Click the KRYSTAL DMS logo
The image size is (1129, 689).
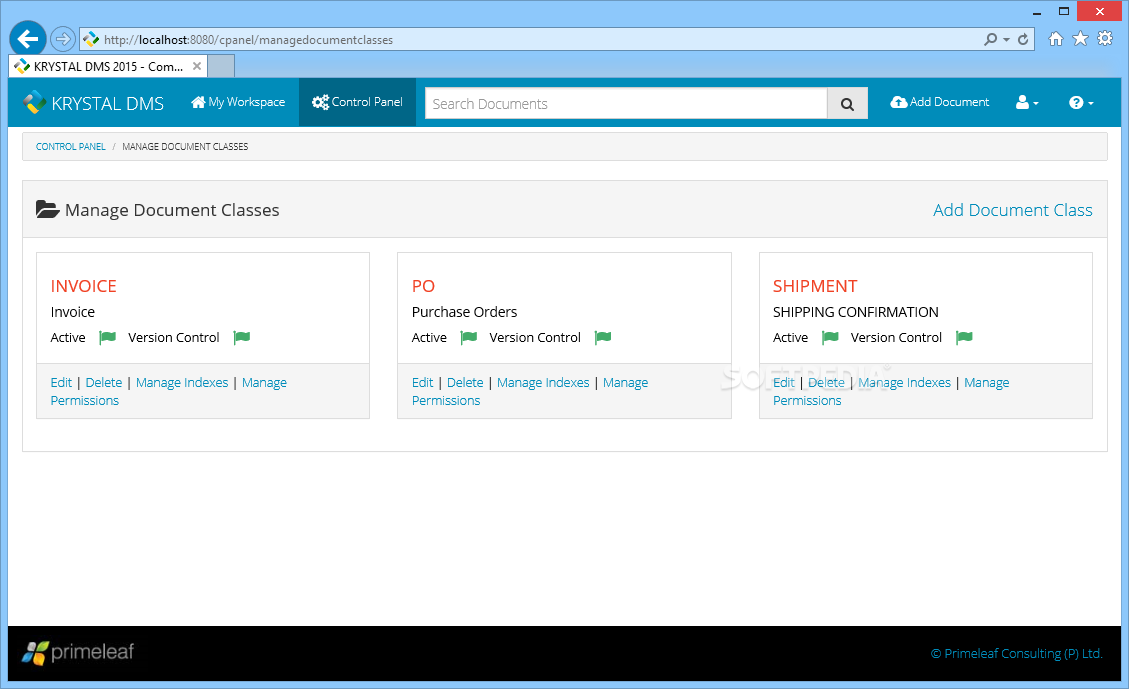94,103
